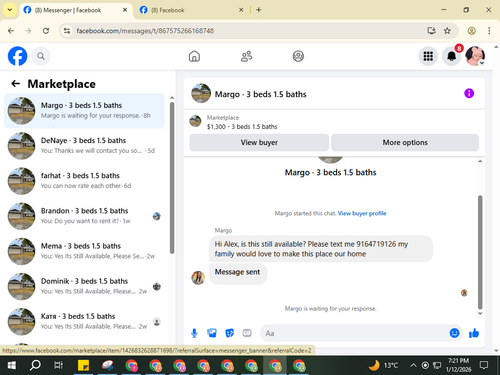Click the Margo avatar in chat header
The width and height of the screenshot is (500, 375).
(201, 93)
